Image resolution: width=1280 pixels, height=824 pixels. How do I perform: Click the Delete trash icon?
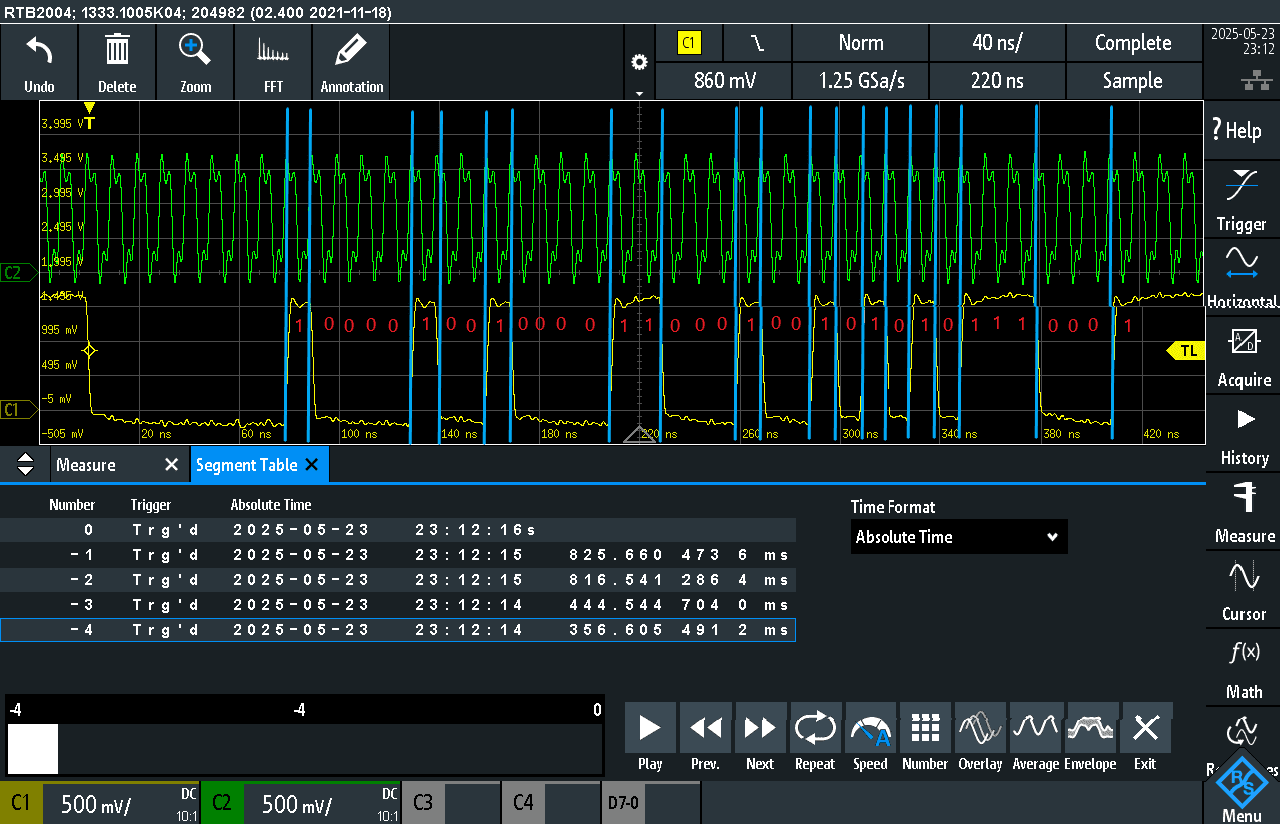pyautogui.click(x=117, y=62)
